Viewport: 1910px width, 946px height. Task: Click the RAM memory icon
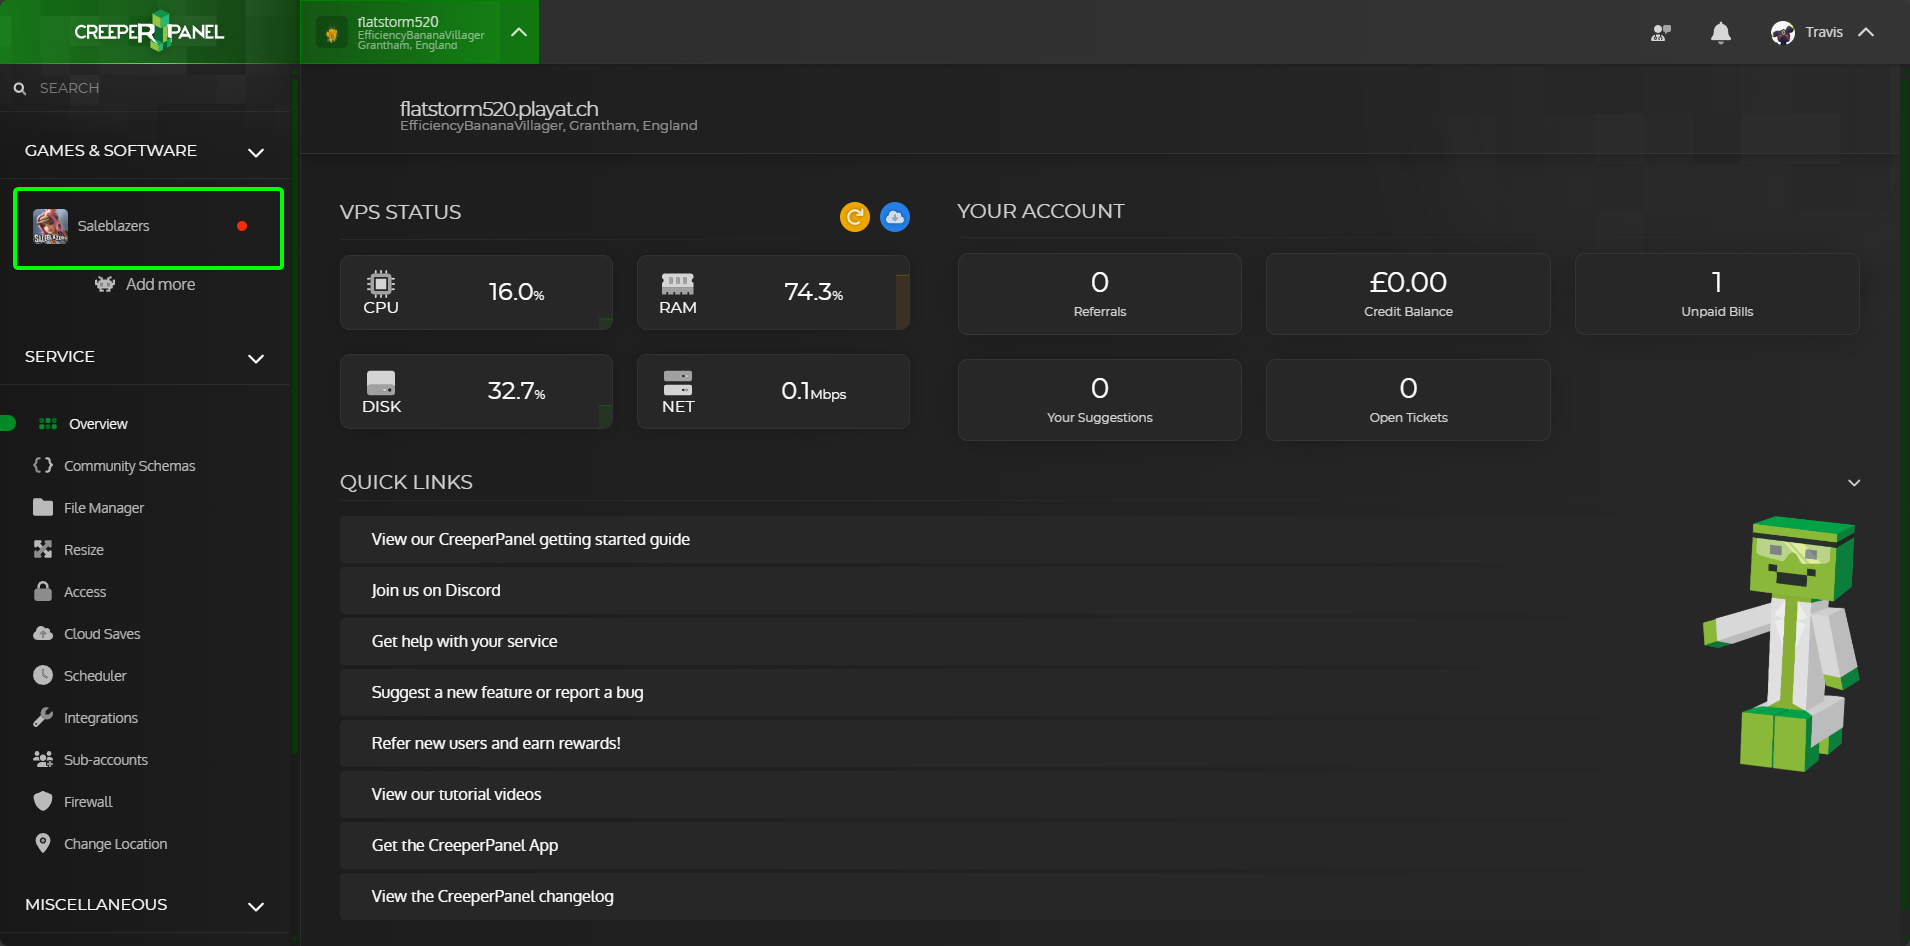point(678,284)
